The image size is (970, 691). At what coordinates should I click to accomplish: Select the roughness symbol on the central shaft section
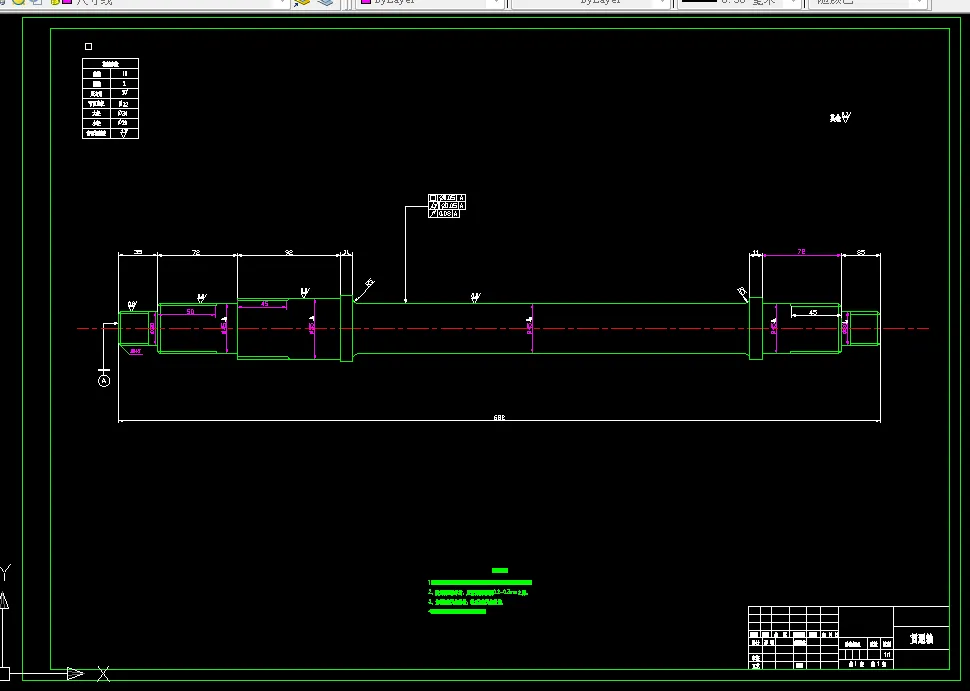coord(475,298)
